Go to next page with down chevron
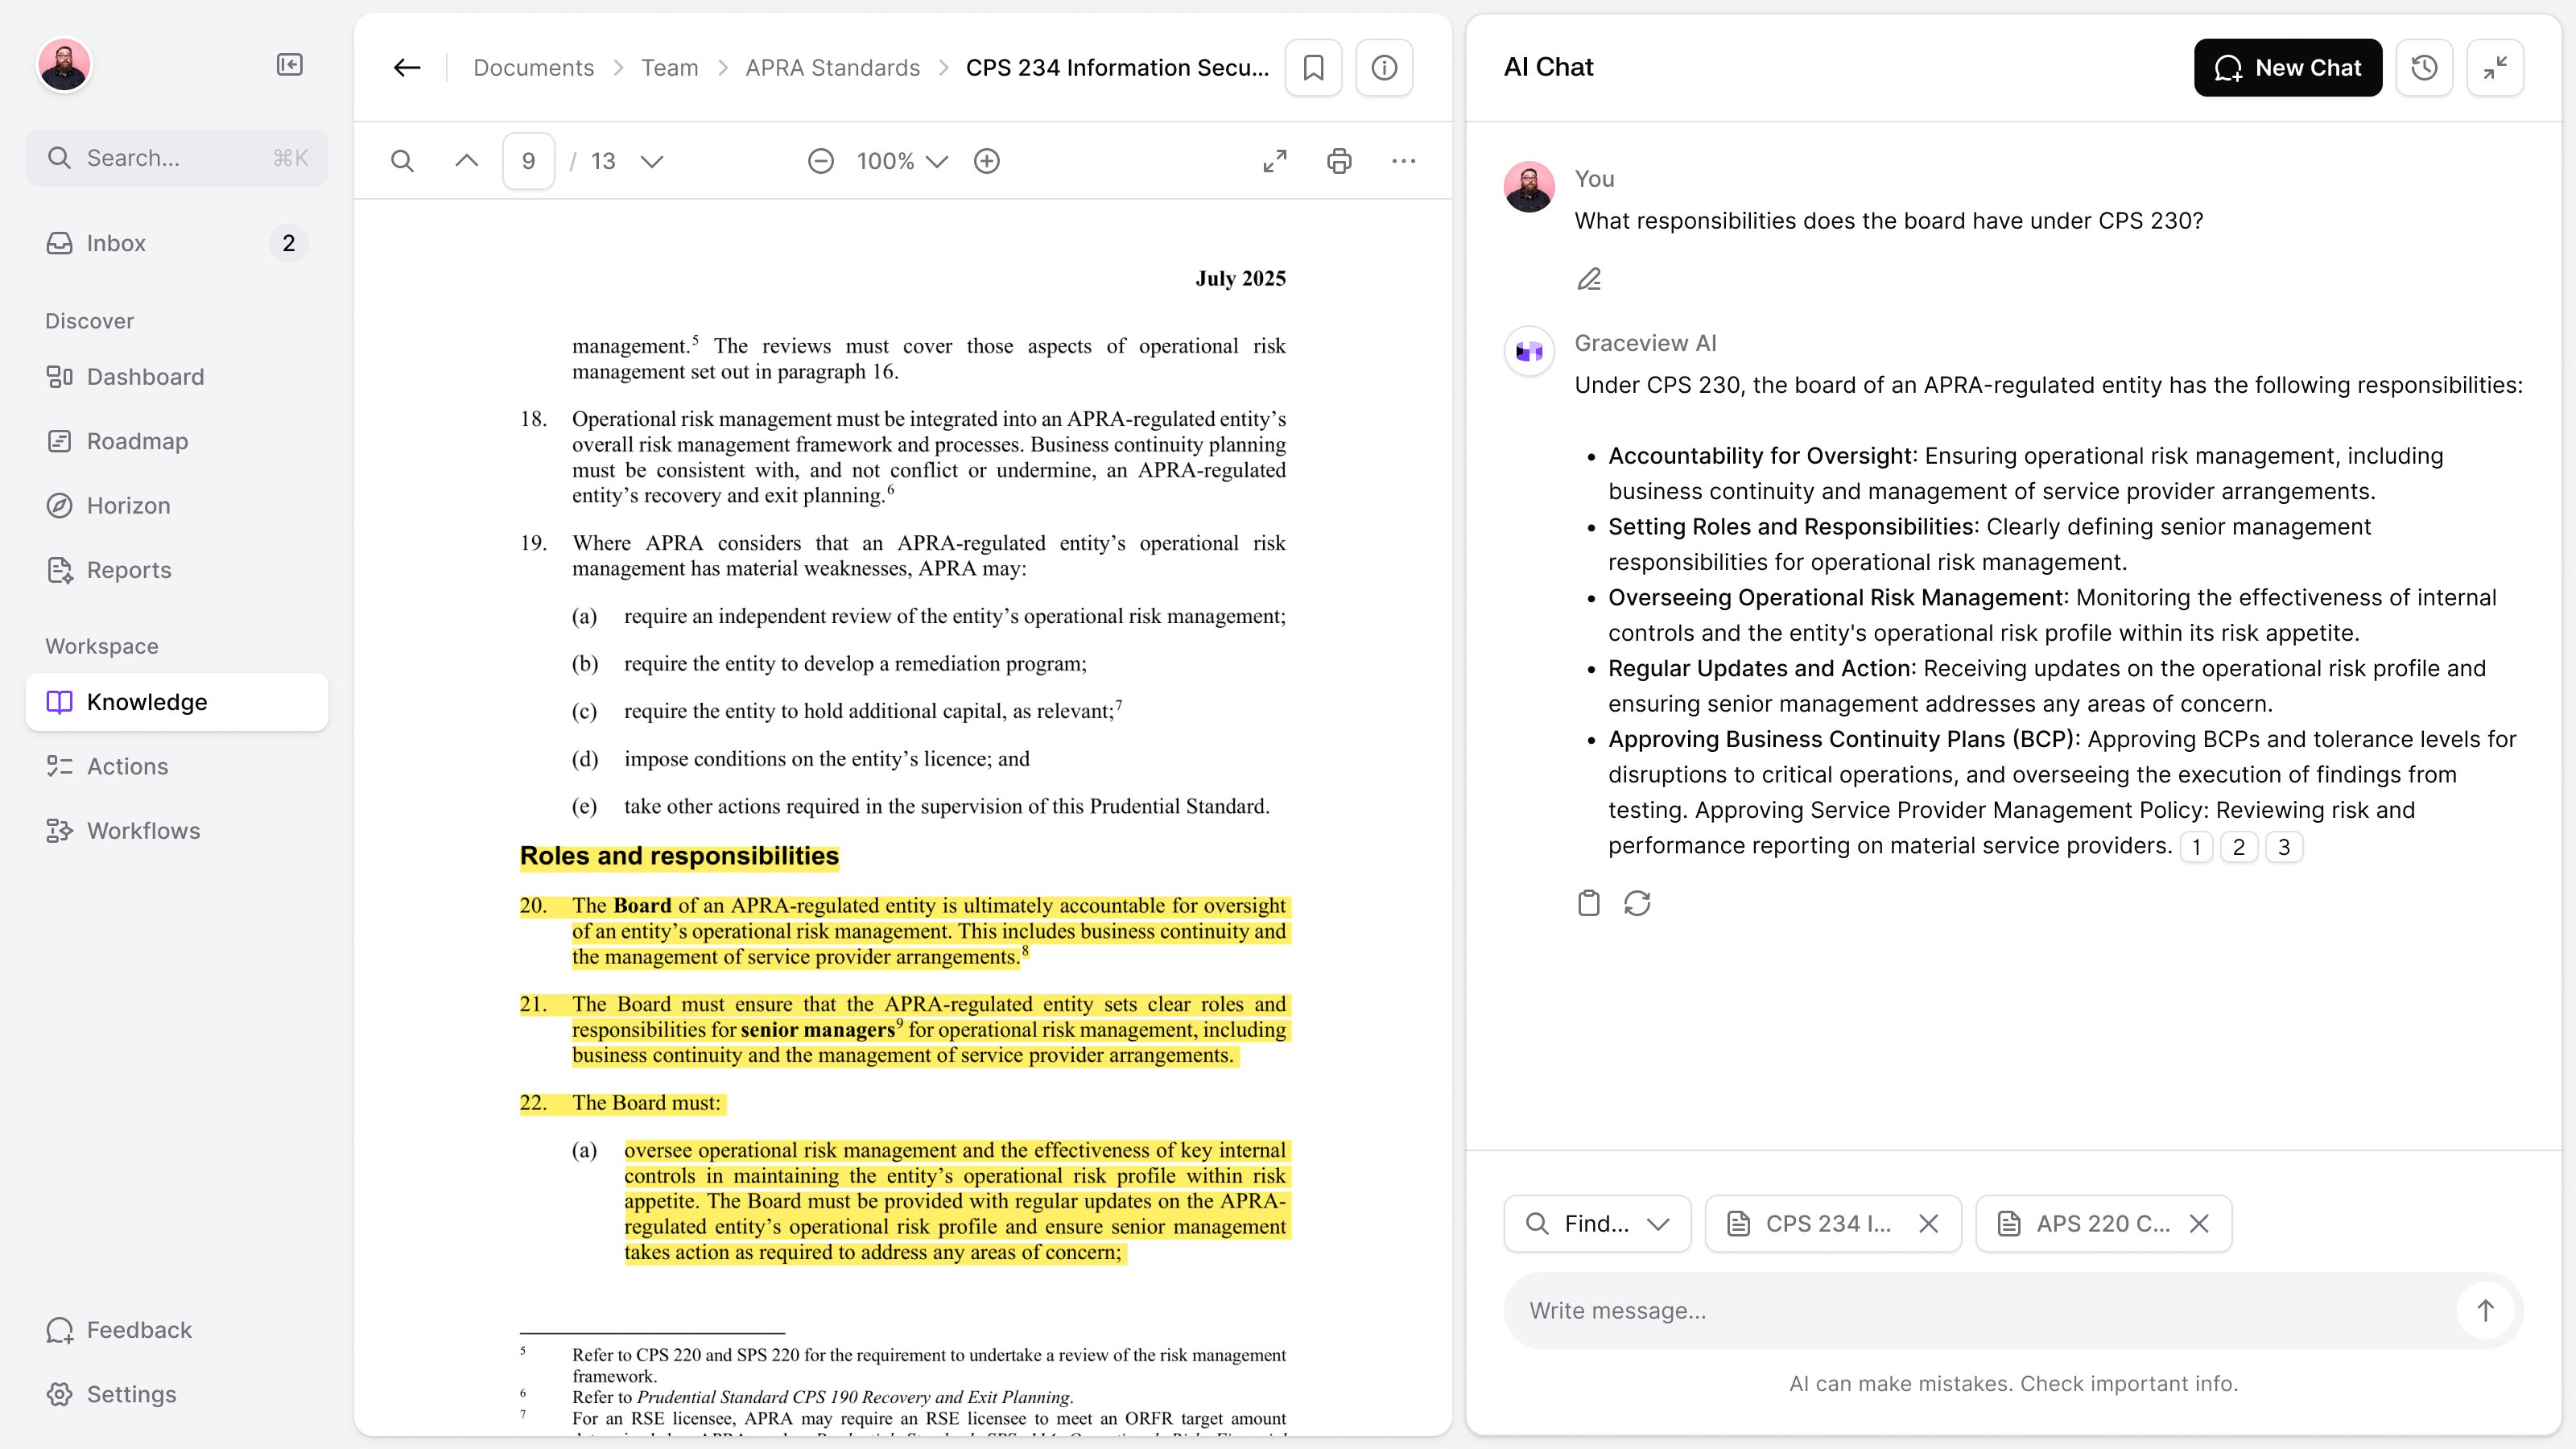 coord(652,161)
